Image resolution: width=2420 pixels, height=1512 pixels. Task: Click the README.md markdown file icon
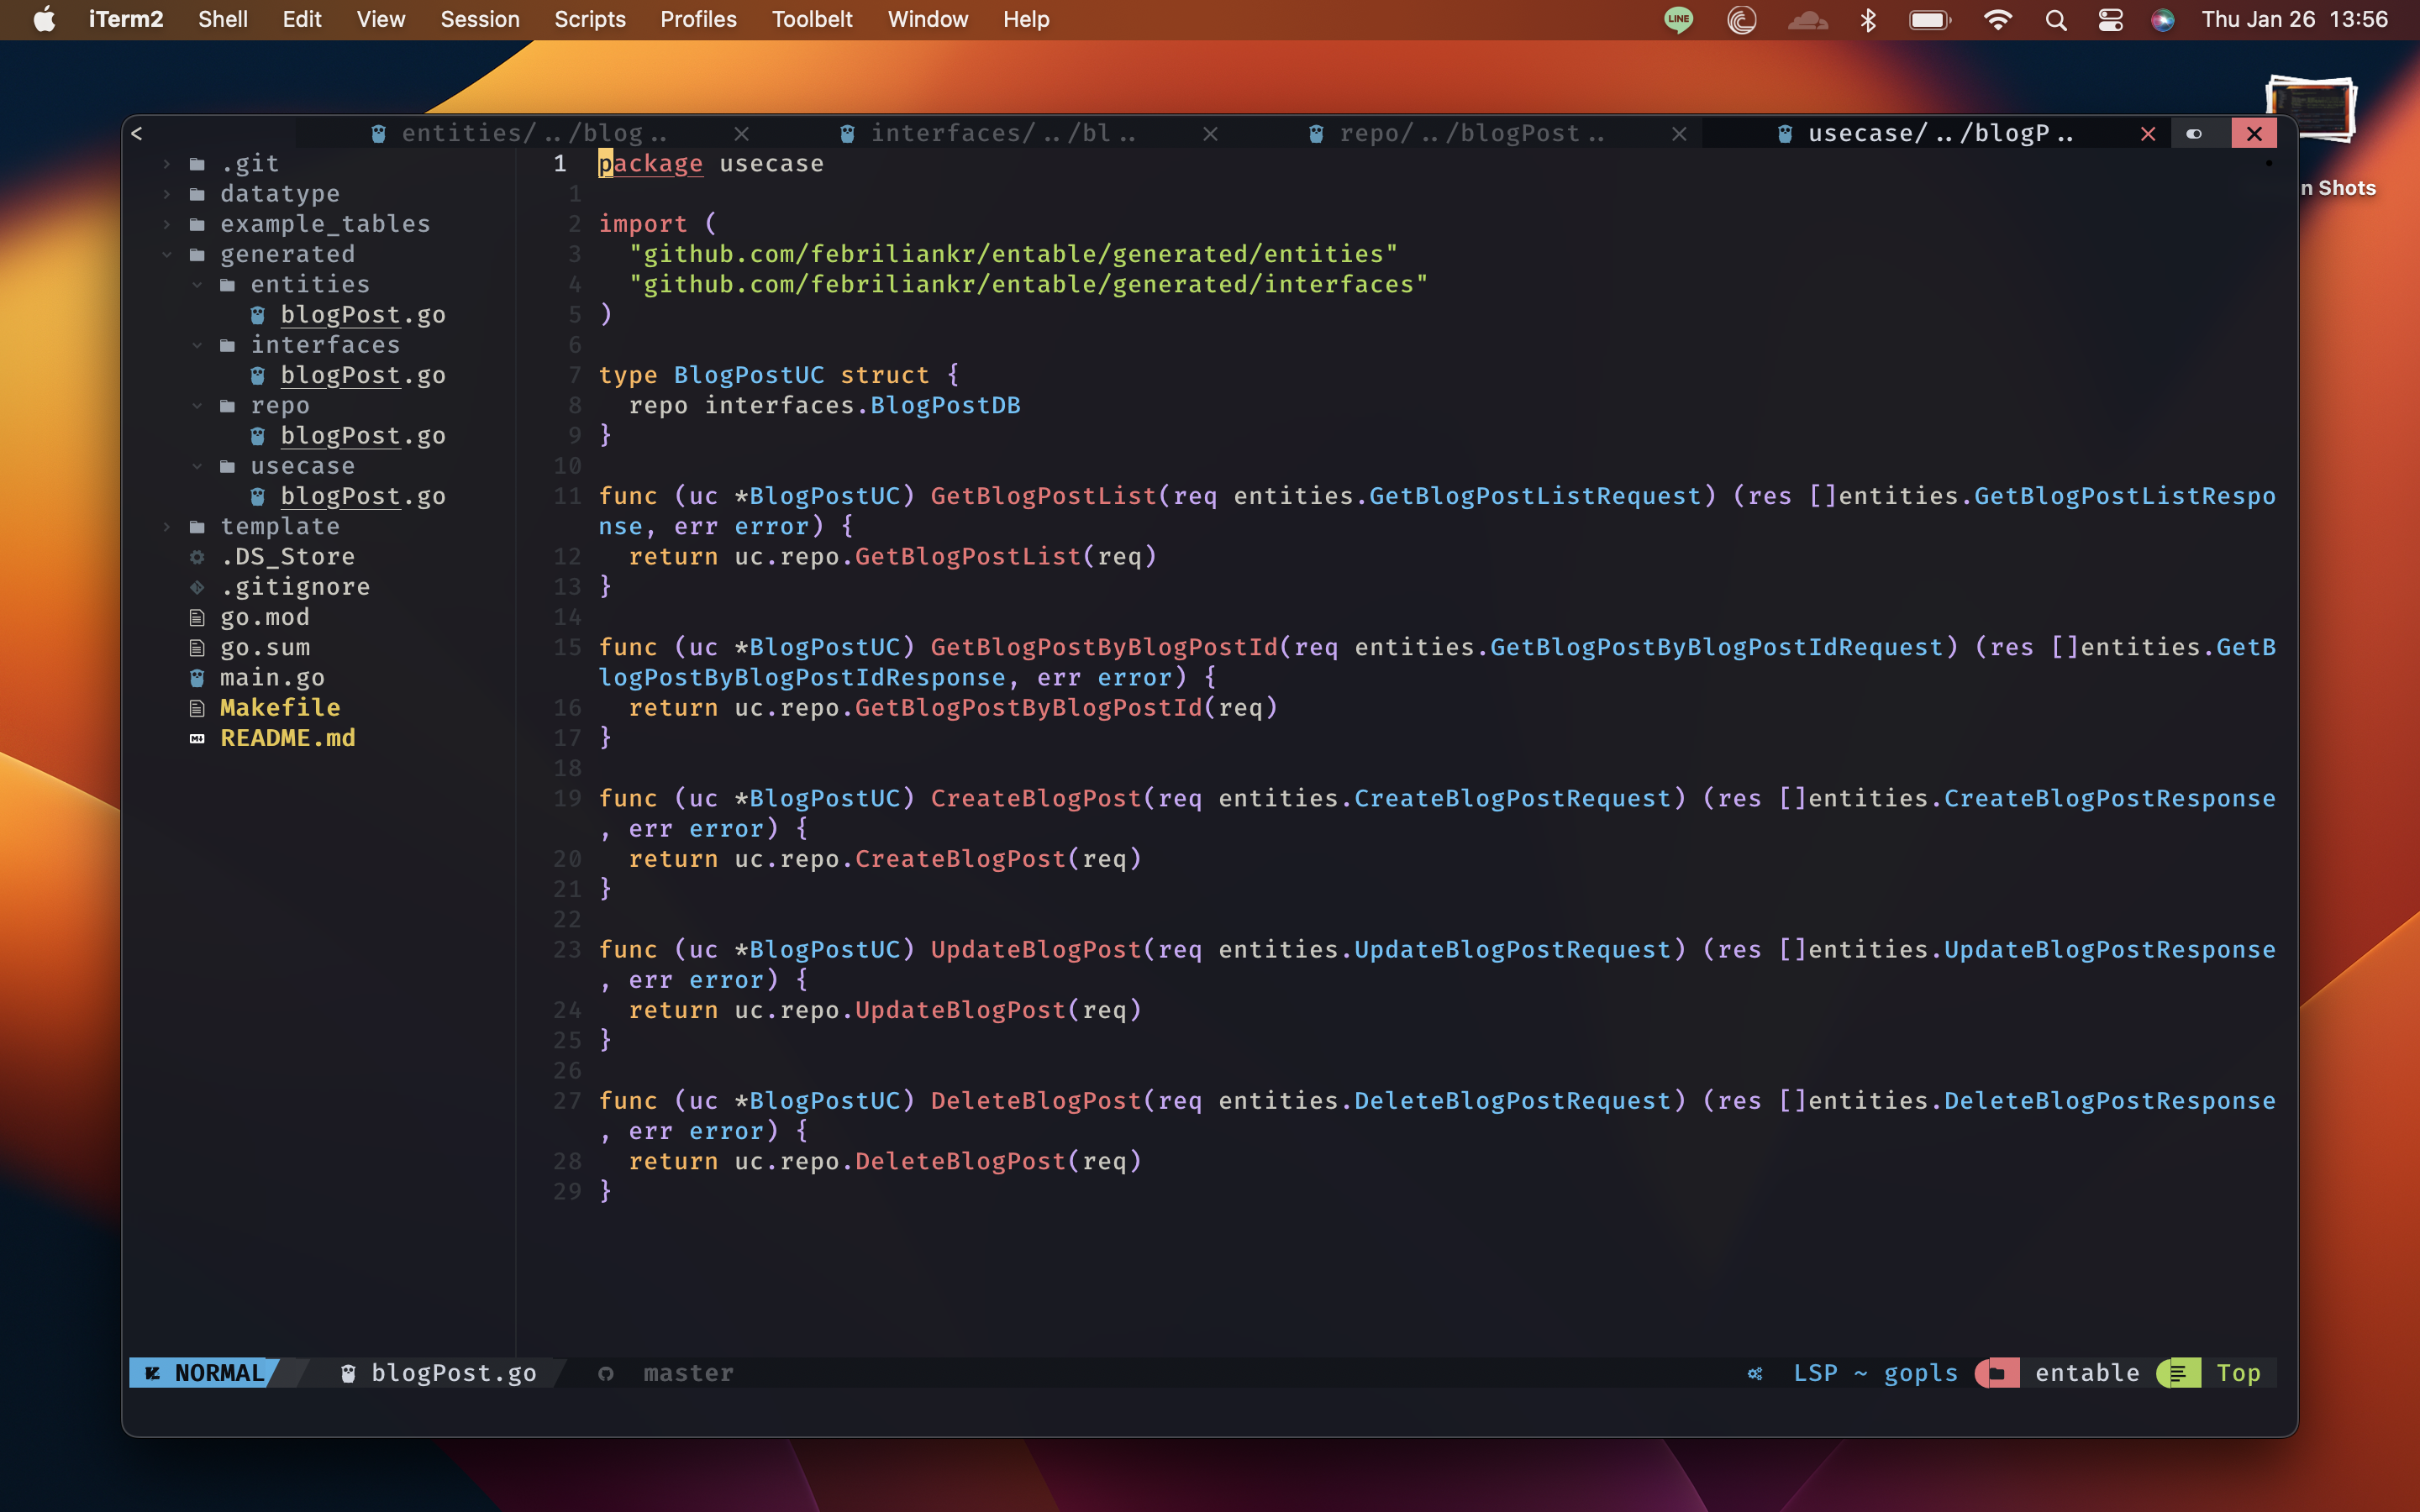pos(197,738)
